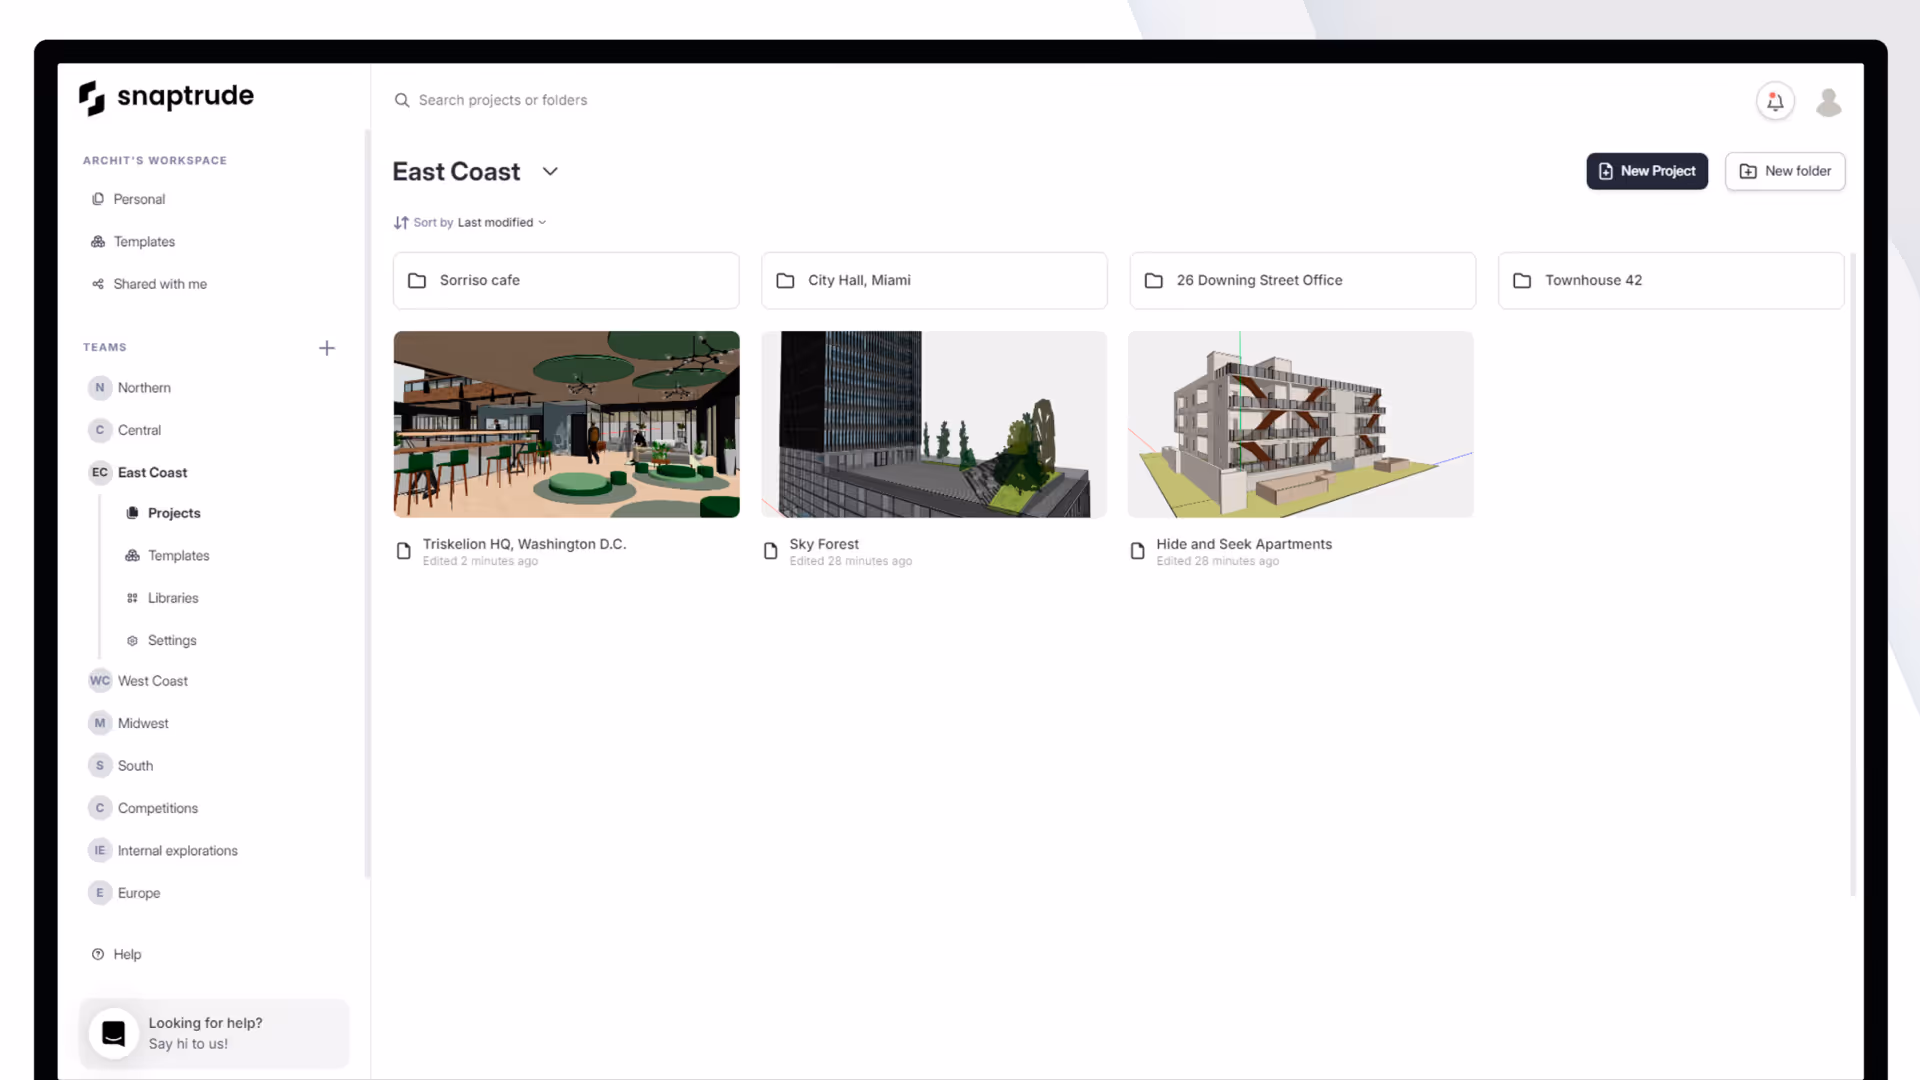Open notifications bell icon
The height and width of the screenshot is (1080, 1920).
[1775, 101]
